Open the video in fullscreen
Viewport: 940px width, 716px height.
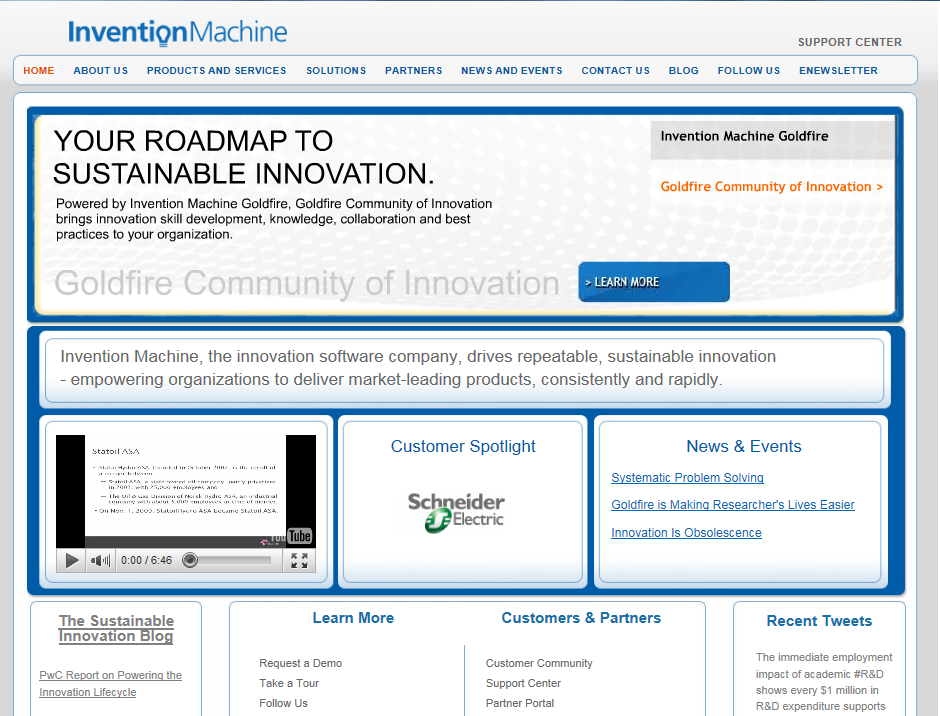click(299, 561)
